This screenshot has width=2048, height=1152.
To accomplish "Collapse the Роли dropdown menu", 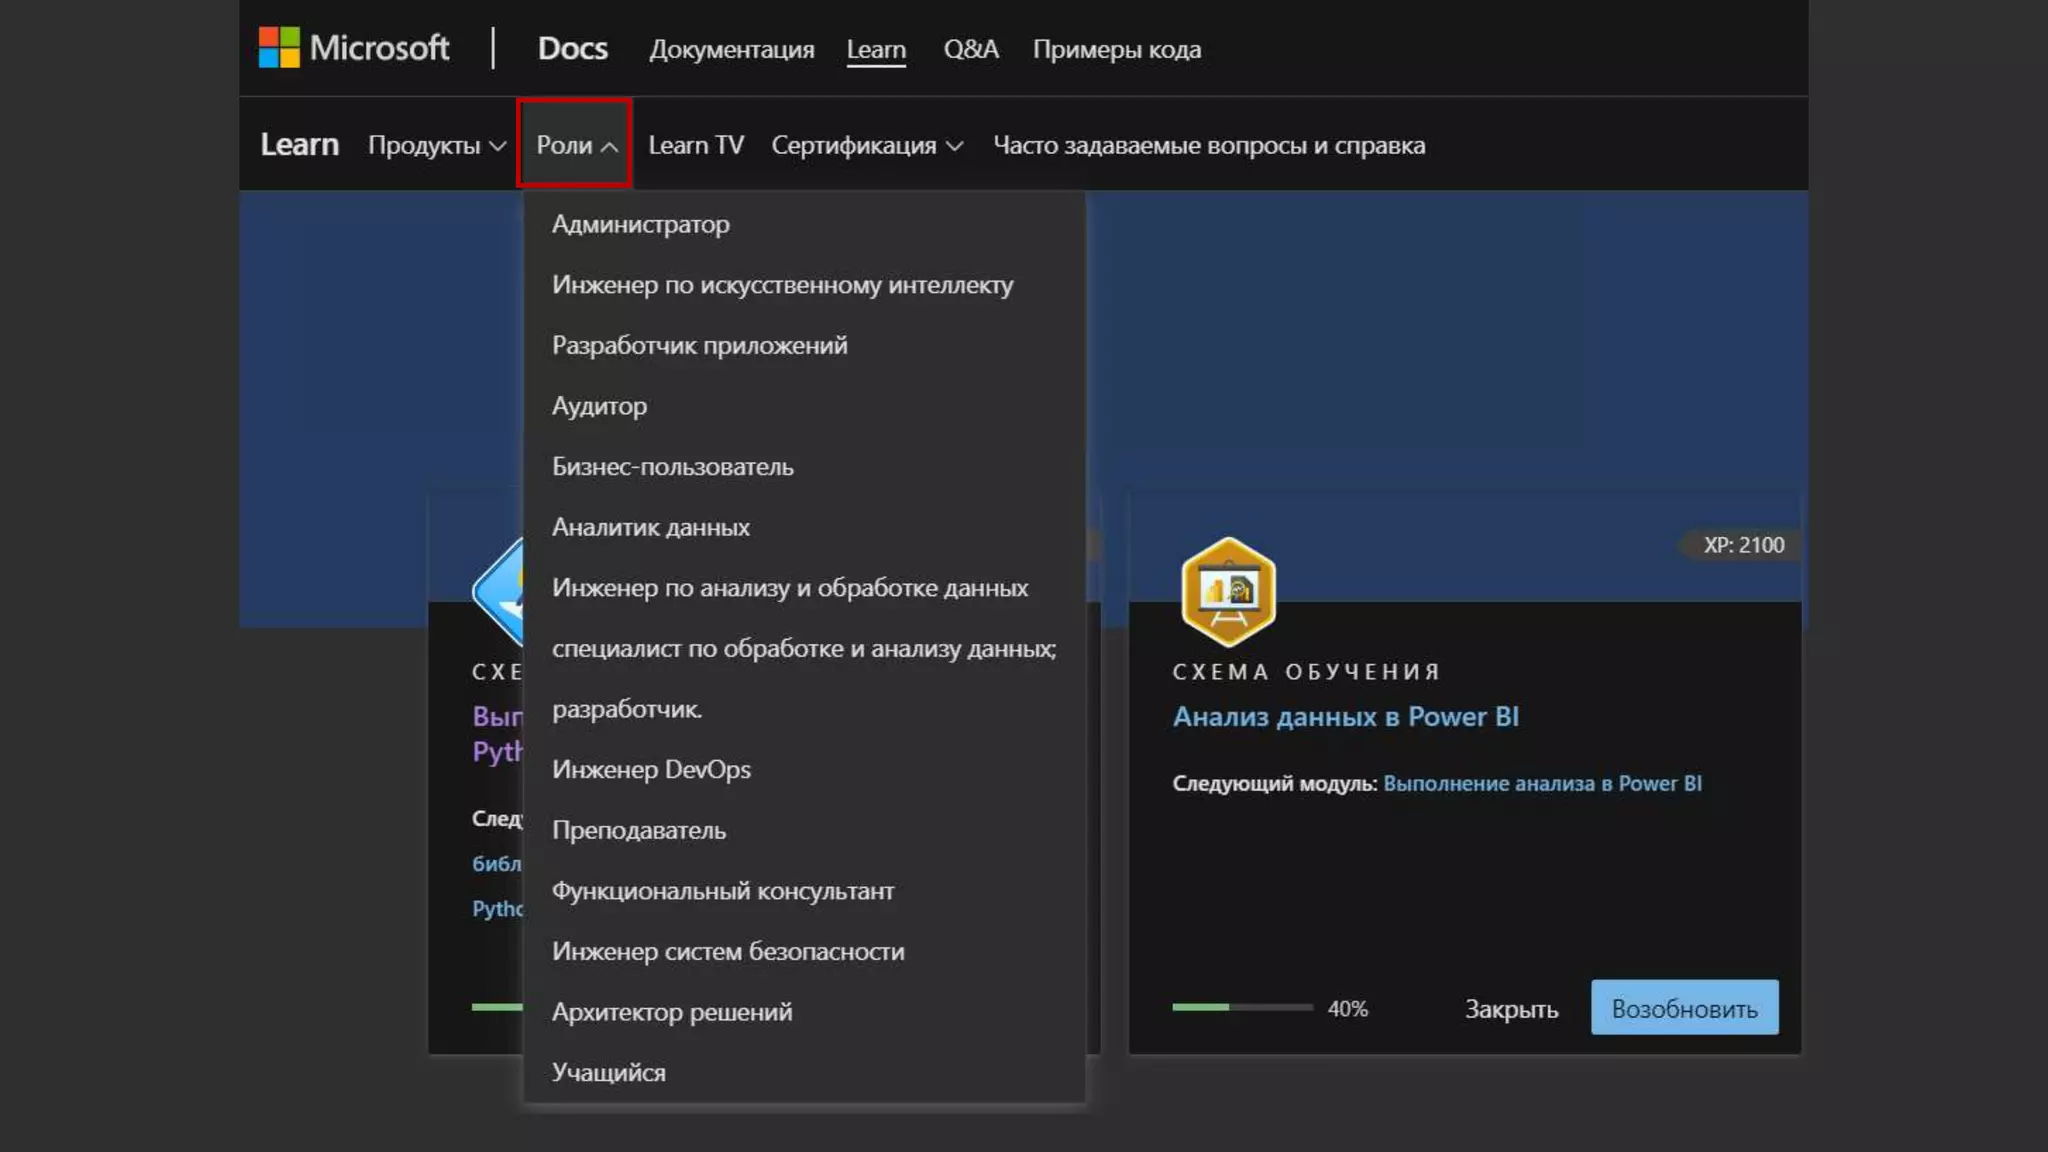I will (575, 145).
